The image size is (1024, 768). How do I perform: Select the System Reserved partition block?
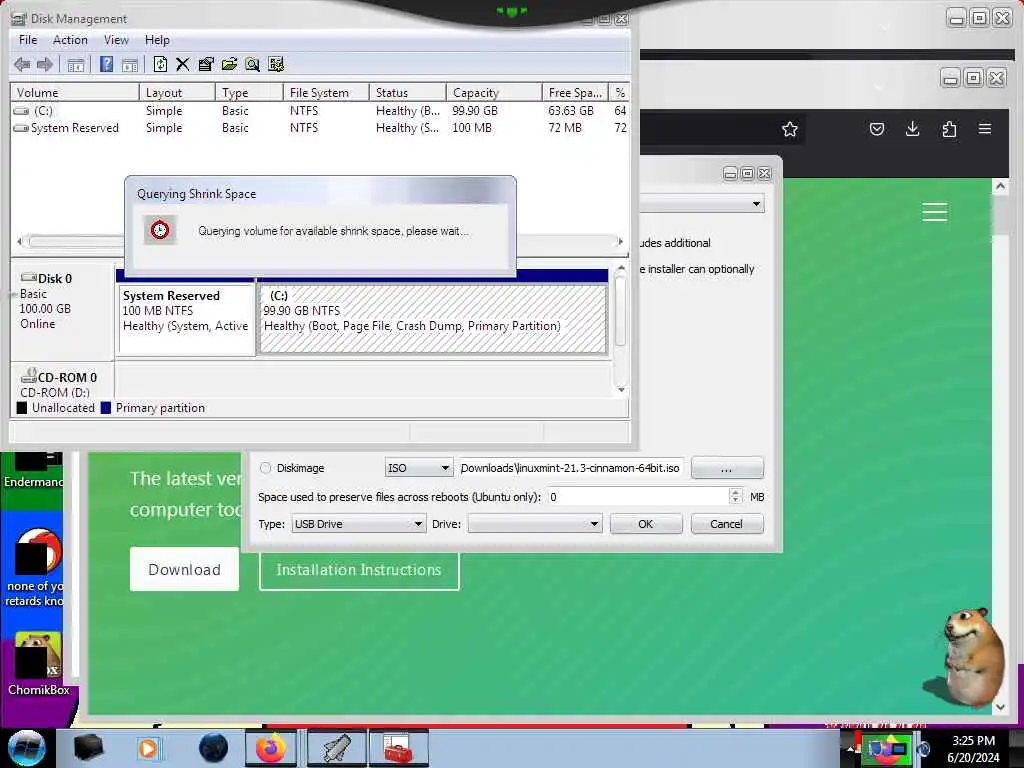(x=186, y=319)
